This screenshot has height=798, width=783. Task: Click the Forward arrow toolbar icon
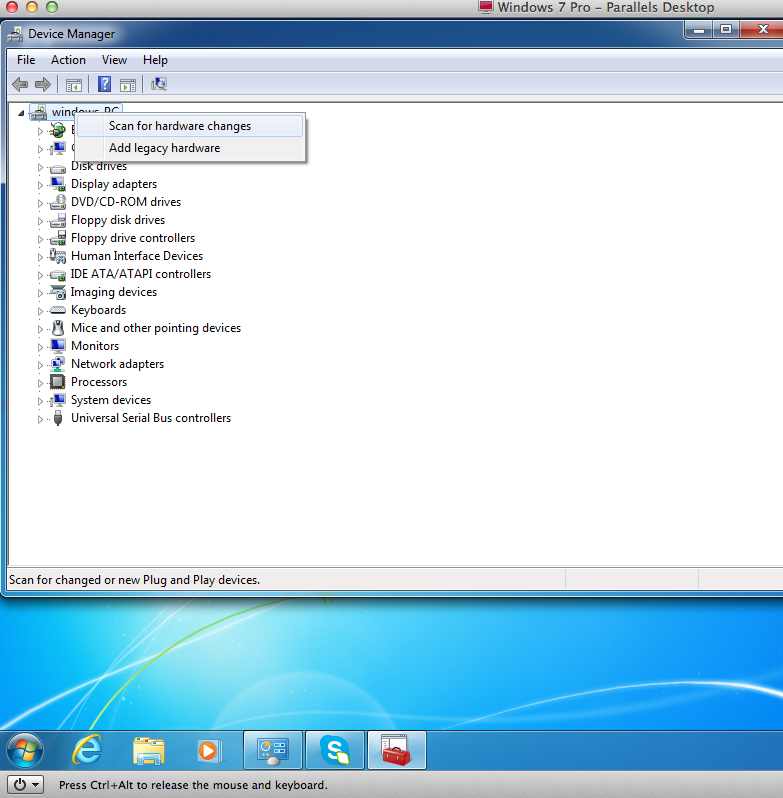click(43, 84)
